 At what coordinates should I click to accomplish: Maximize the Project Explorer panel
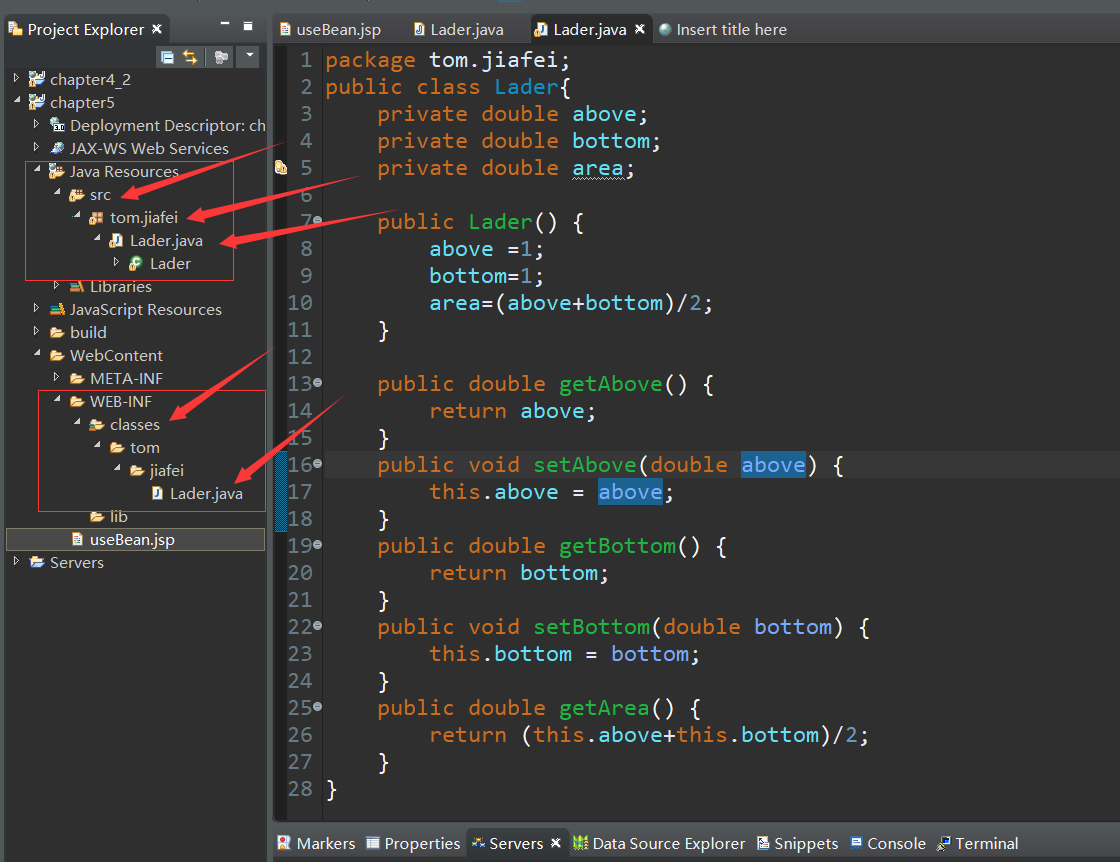point(248,26)
